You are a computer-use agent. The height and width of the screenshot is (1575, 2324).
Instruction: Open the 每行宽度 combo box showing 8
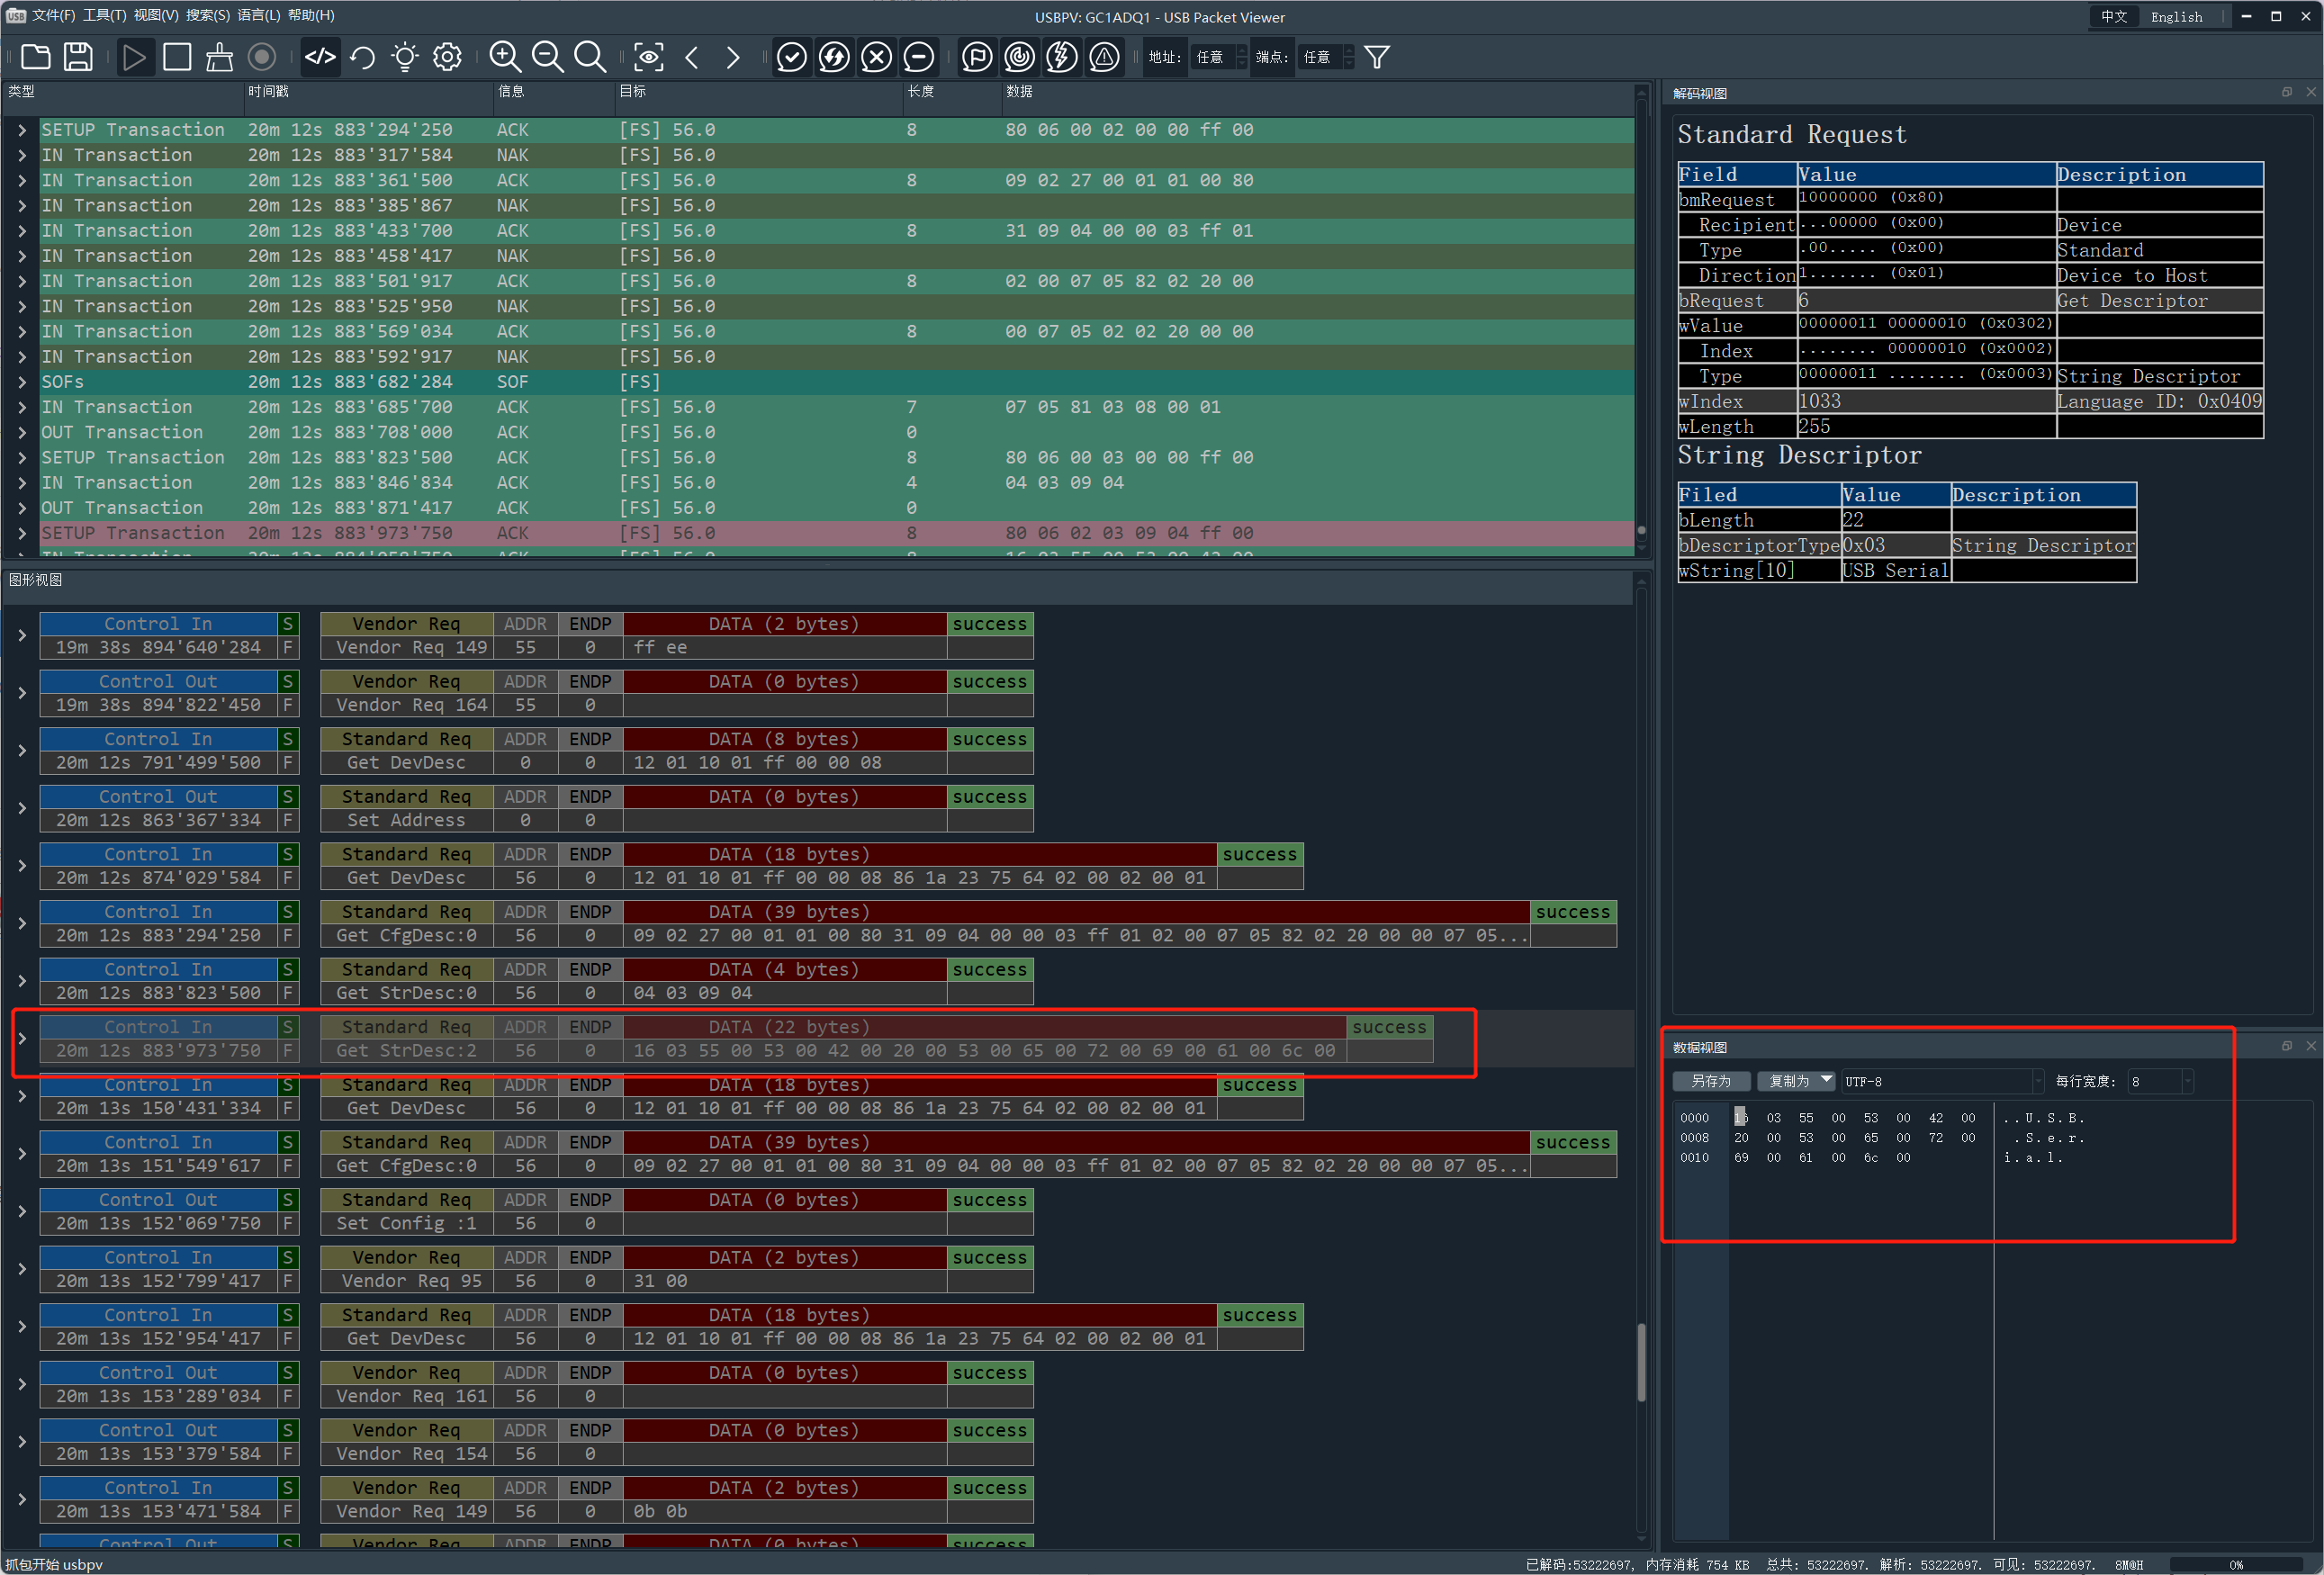(2159, 1081)
